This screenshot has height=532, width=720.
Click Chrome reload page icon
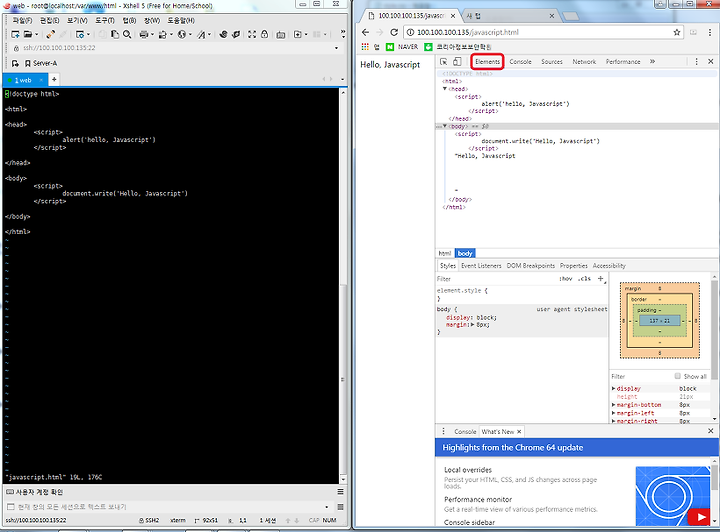coord(394,32)
